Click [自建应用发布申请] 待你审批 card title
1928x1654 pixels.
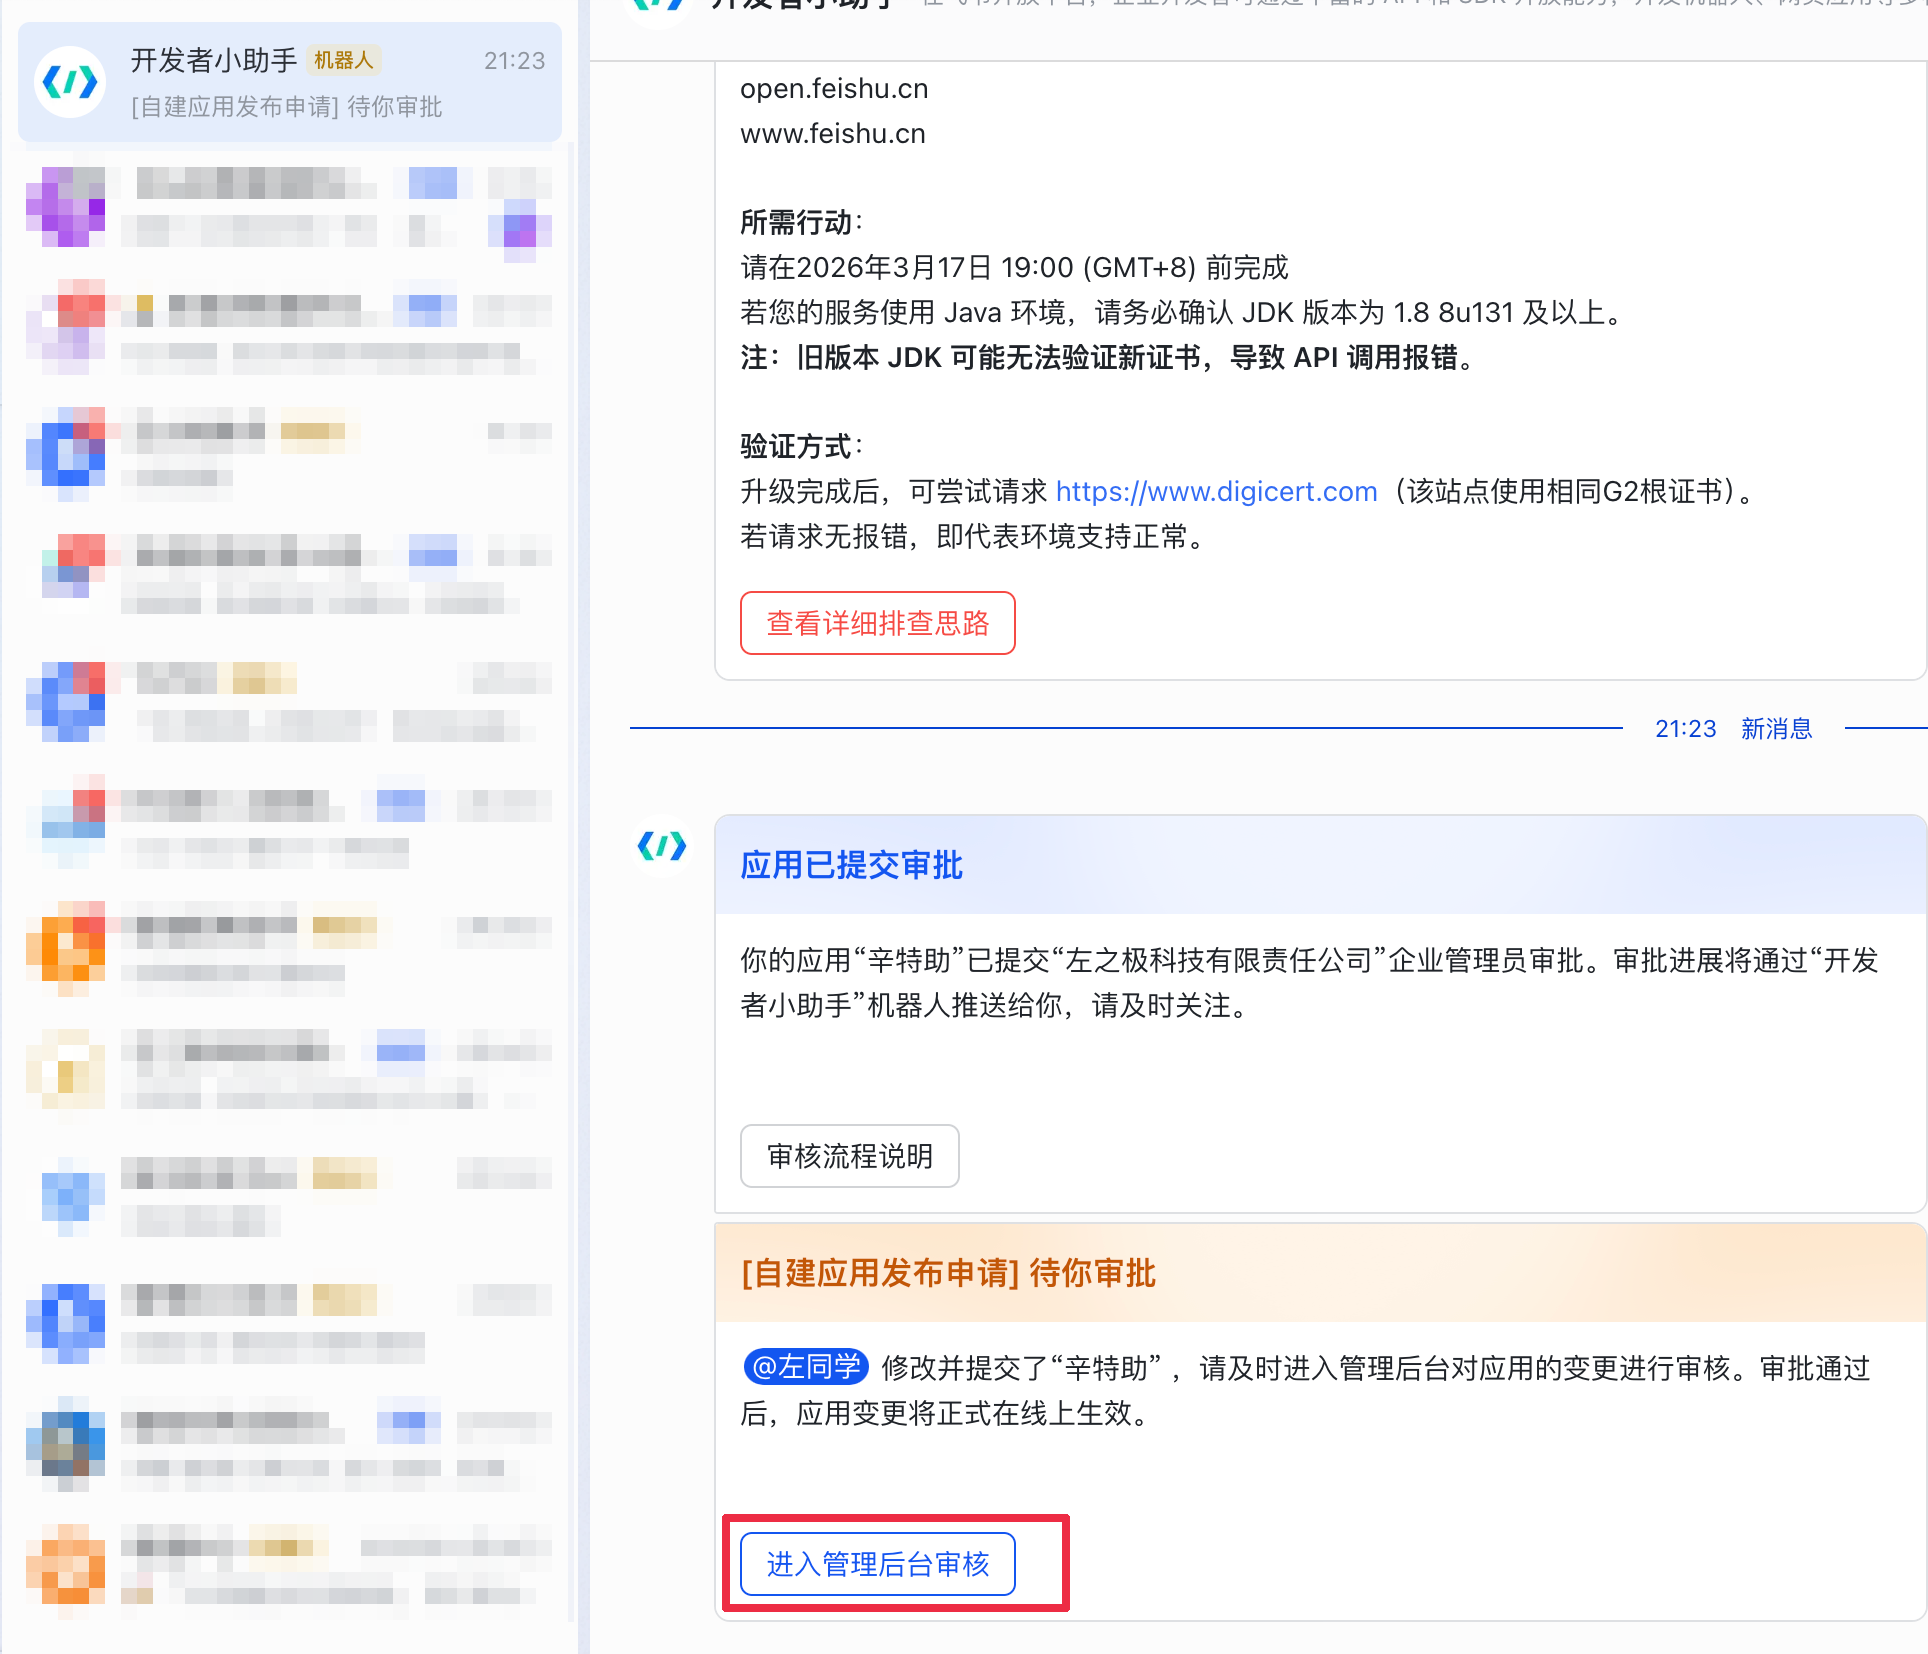point(948,1273)
